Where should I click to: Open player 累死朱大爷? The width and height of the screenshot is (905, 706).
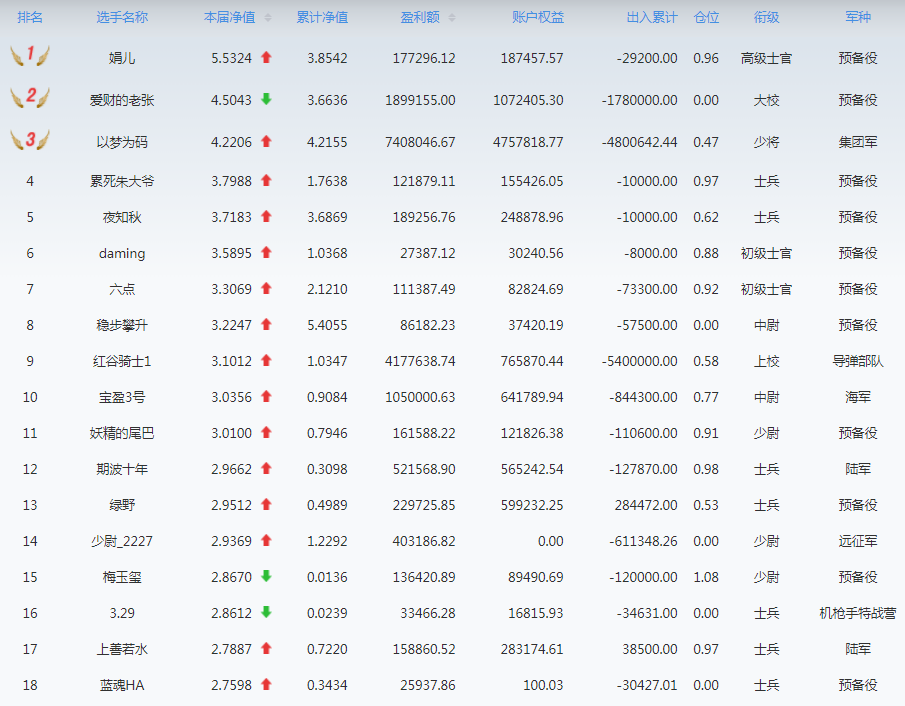tap(122, 181)
